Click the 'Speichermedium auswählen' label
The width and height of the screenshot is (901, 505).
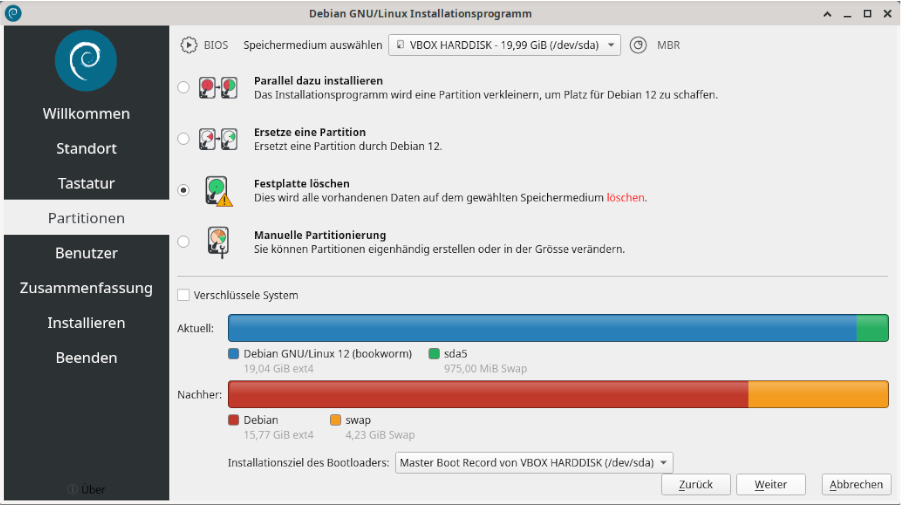click(313, 45)
